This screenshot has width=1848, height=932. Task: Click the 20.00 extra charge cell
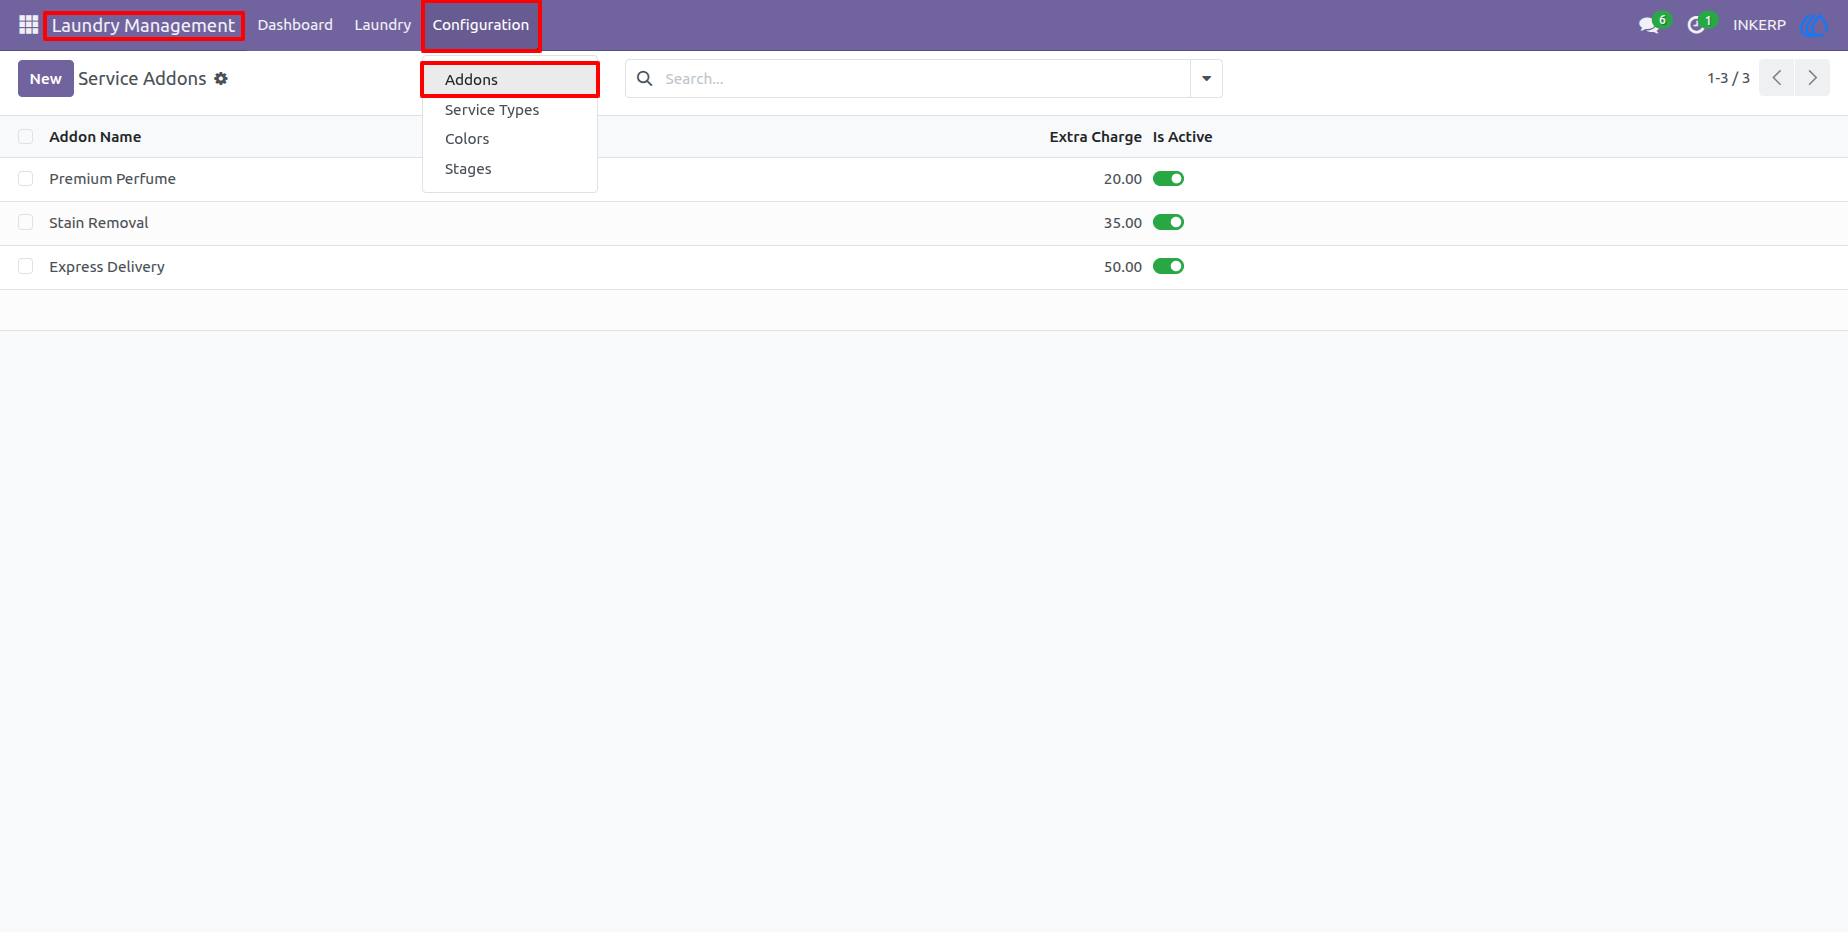pos(1122,179)
